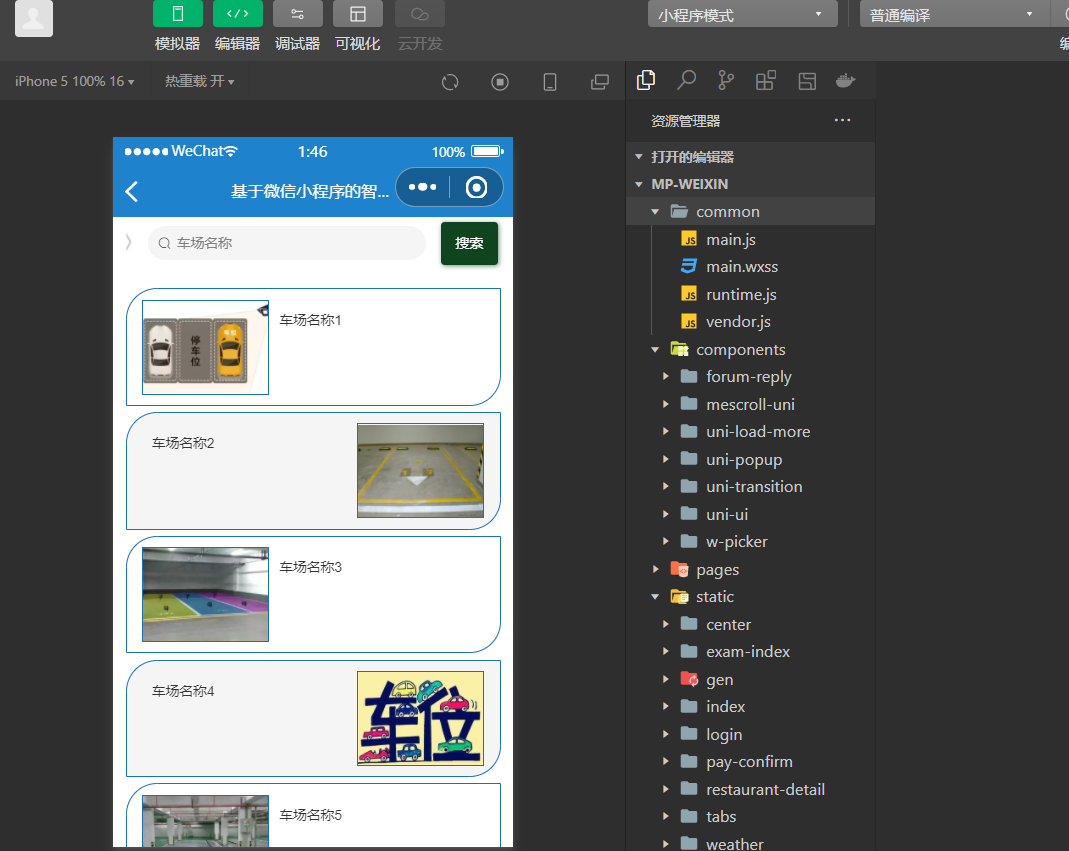The image size is (1069, 851).
Task: Expand the center folder
Action: point(750,625)
